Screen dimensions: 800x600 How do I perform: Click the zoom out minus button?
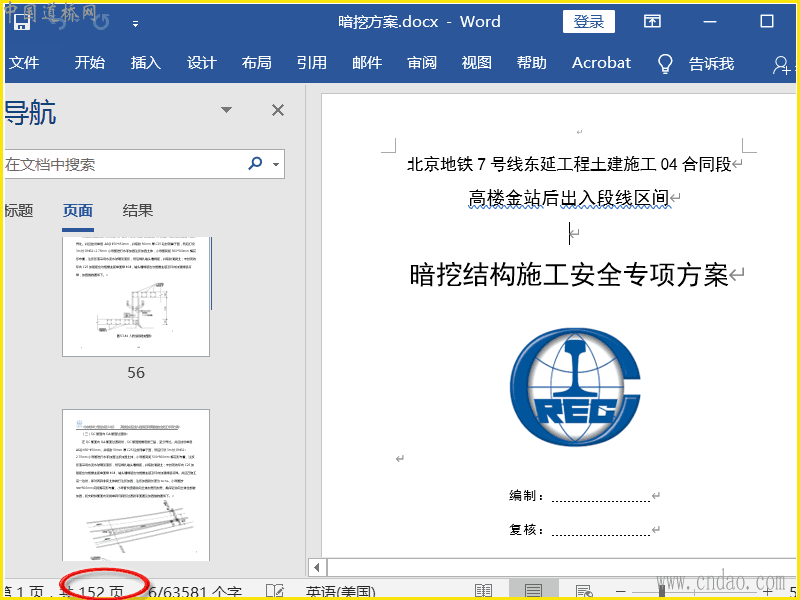point(621,591)
